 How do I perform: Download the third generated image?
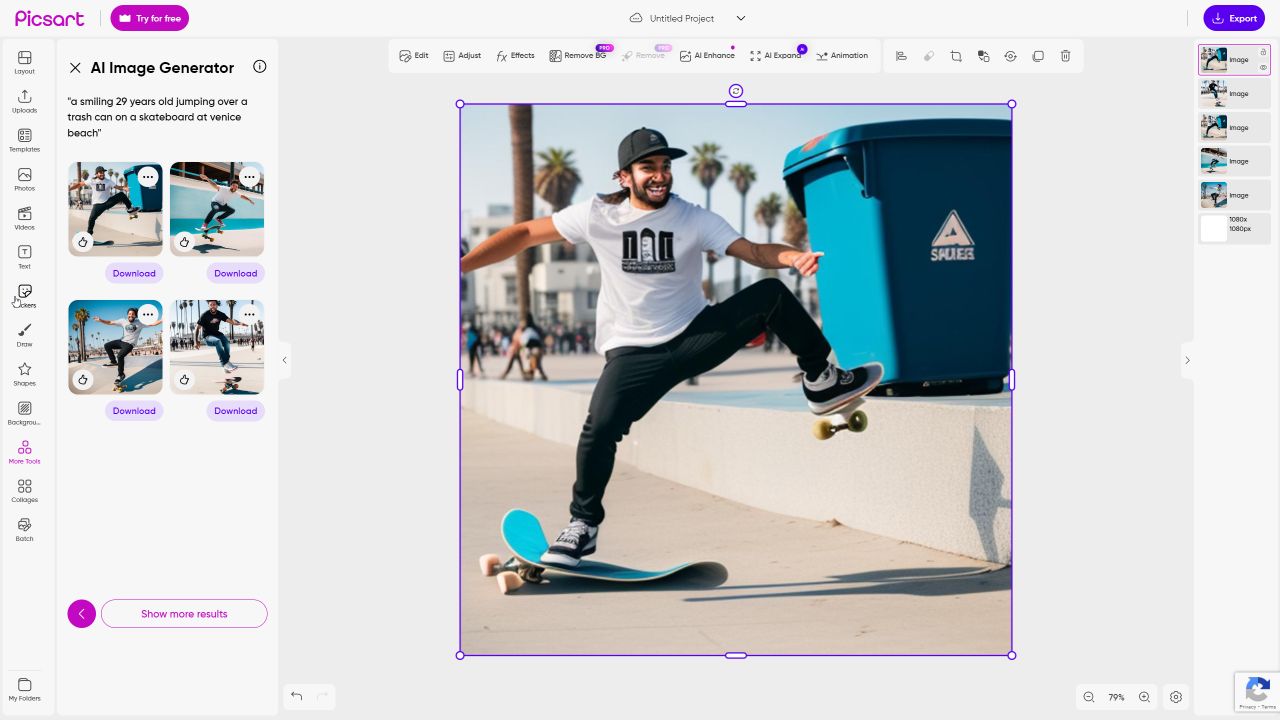click(134, 411)
